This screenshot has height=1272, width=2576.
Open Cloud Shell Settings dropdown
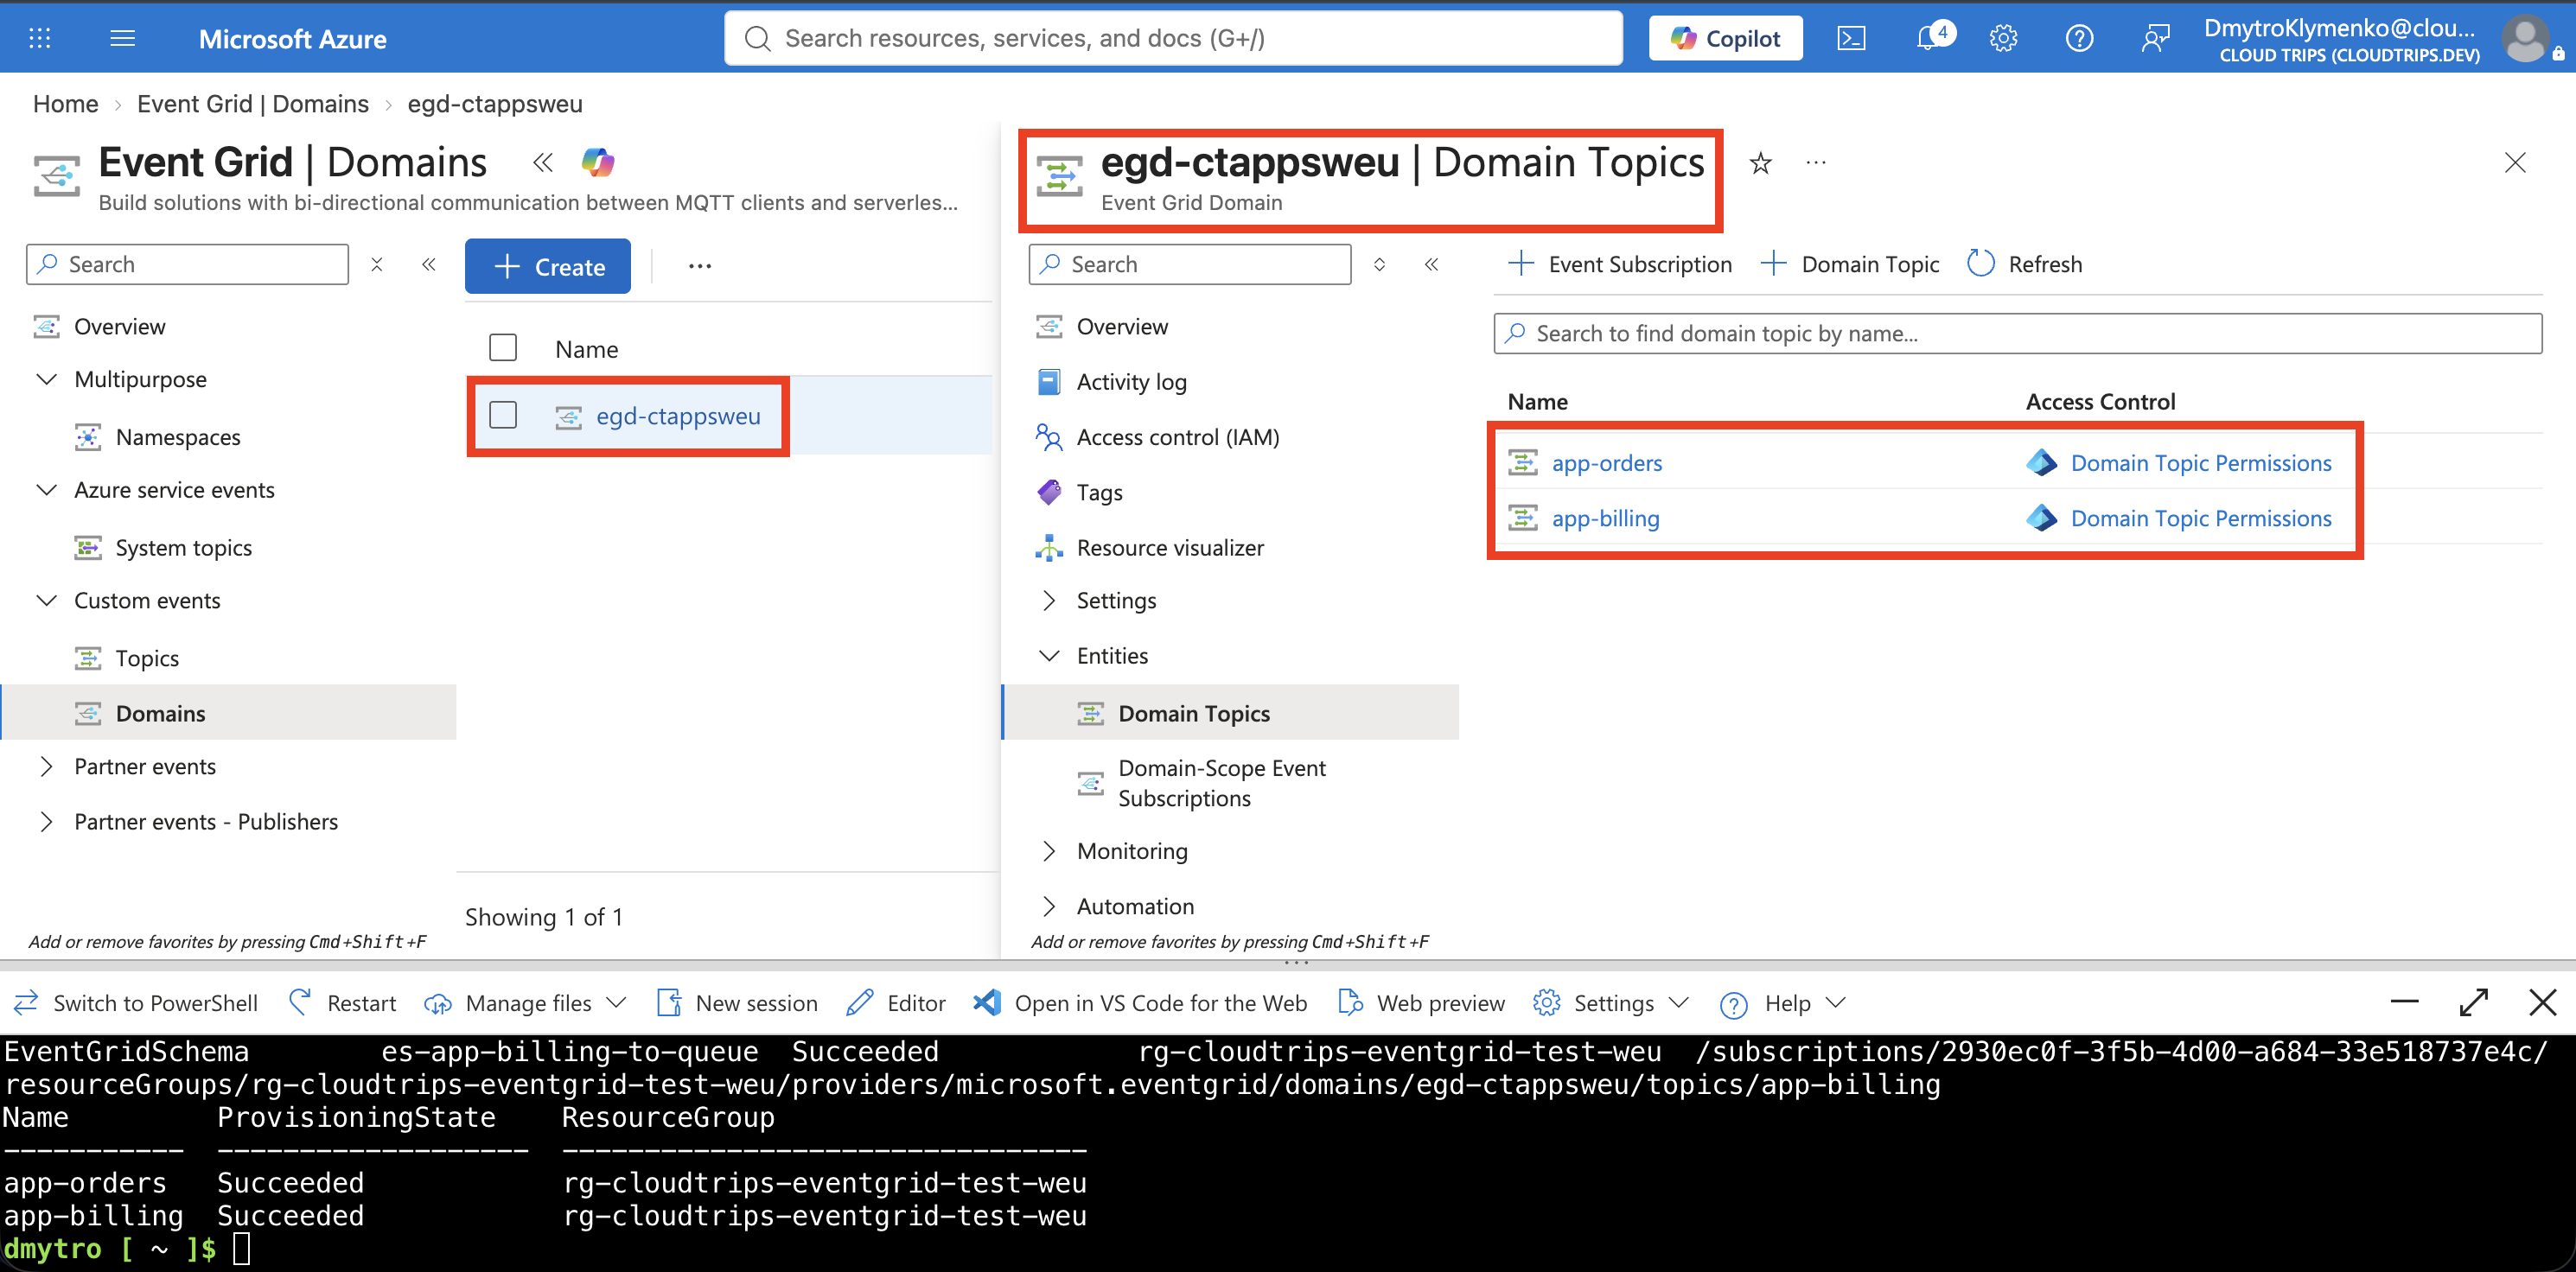pyautogui.click(x=1611, y=1003)
